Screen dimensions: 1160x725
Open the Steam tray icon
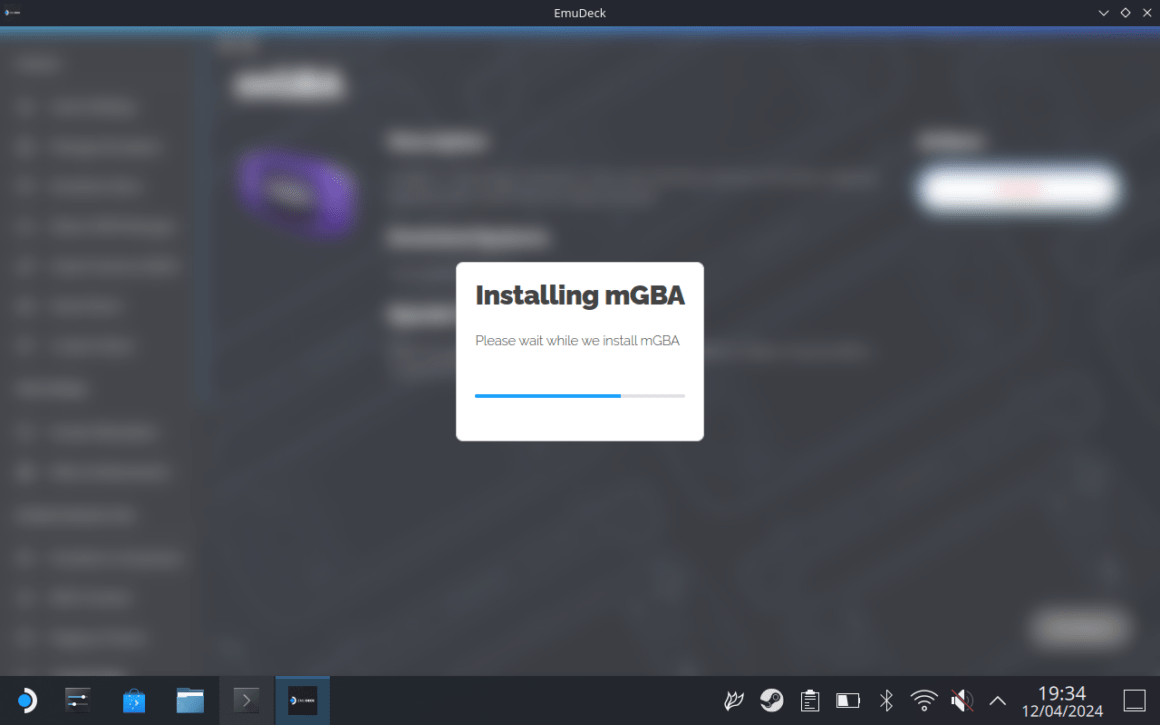772,700
